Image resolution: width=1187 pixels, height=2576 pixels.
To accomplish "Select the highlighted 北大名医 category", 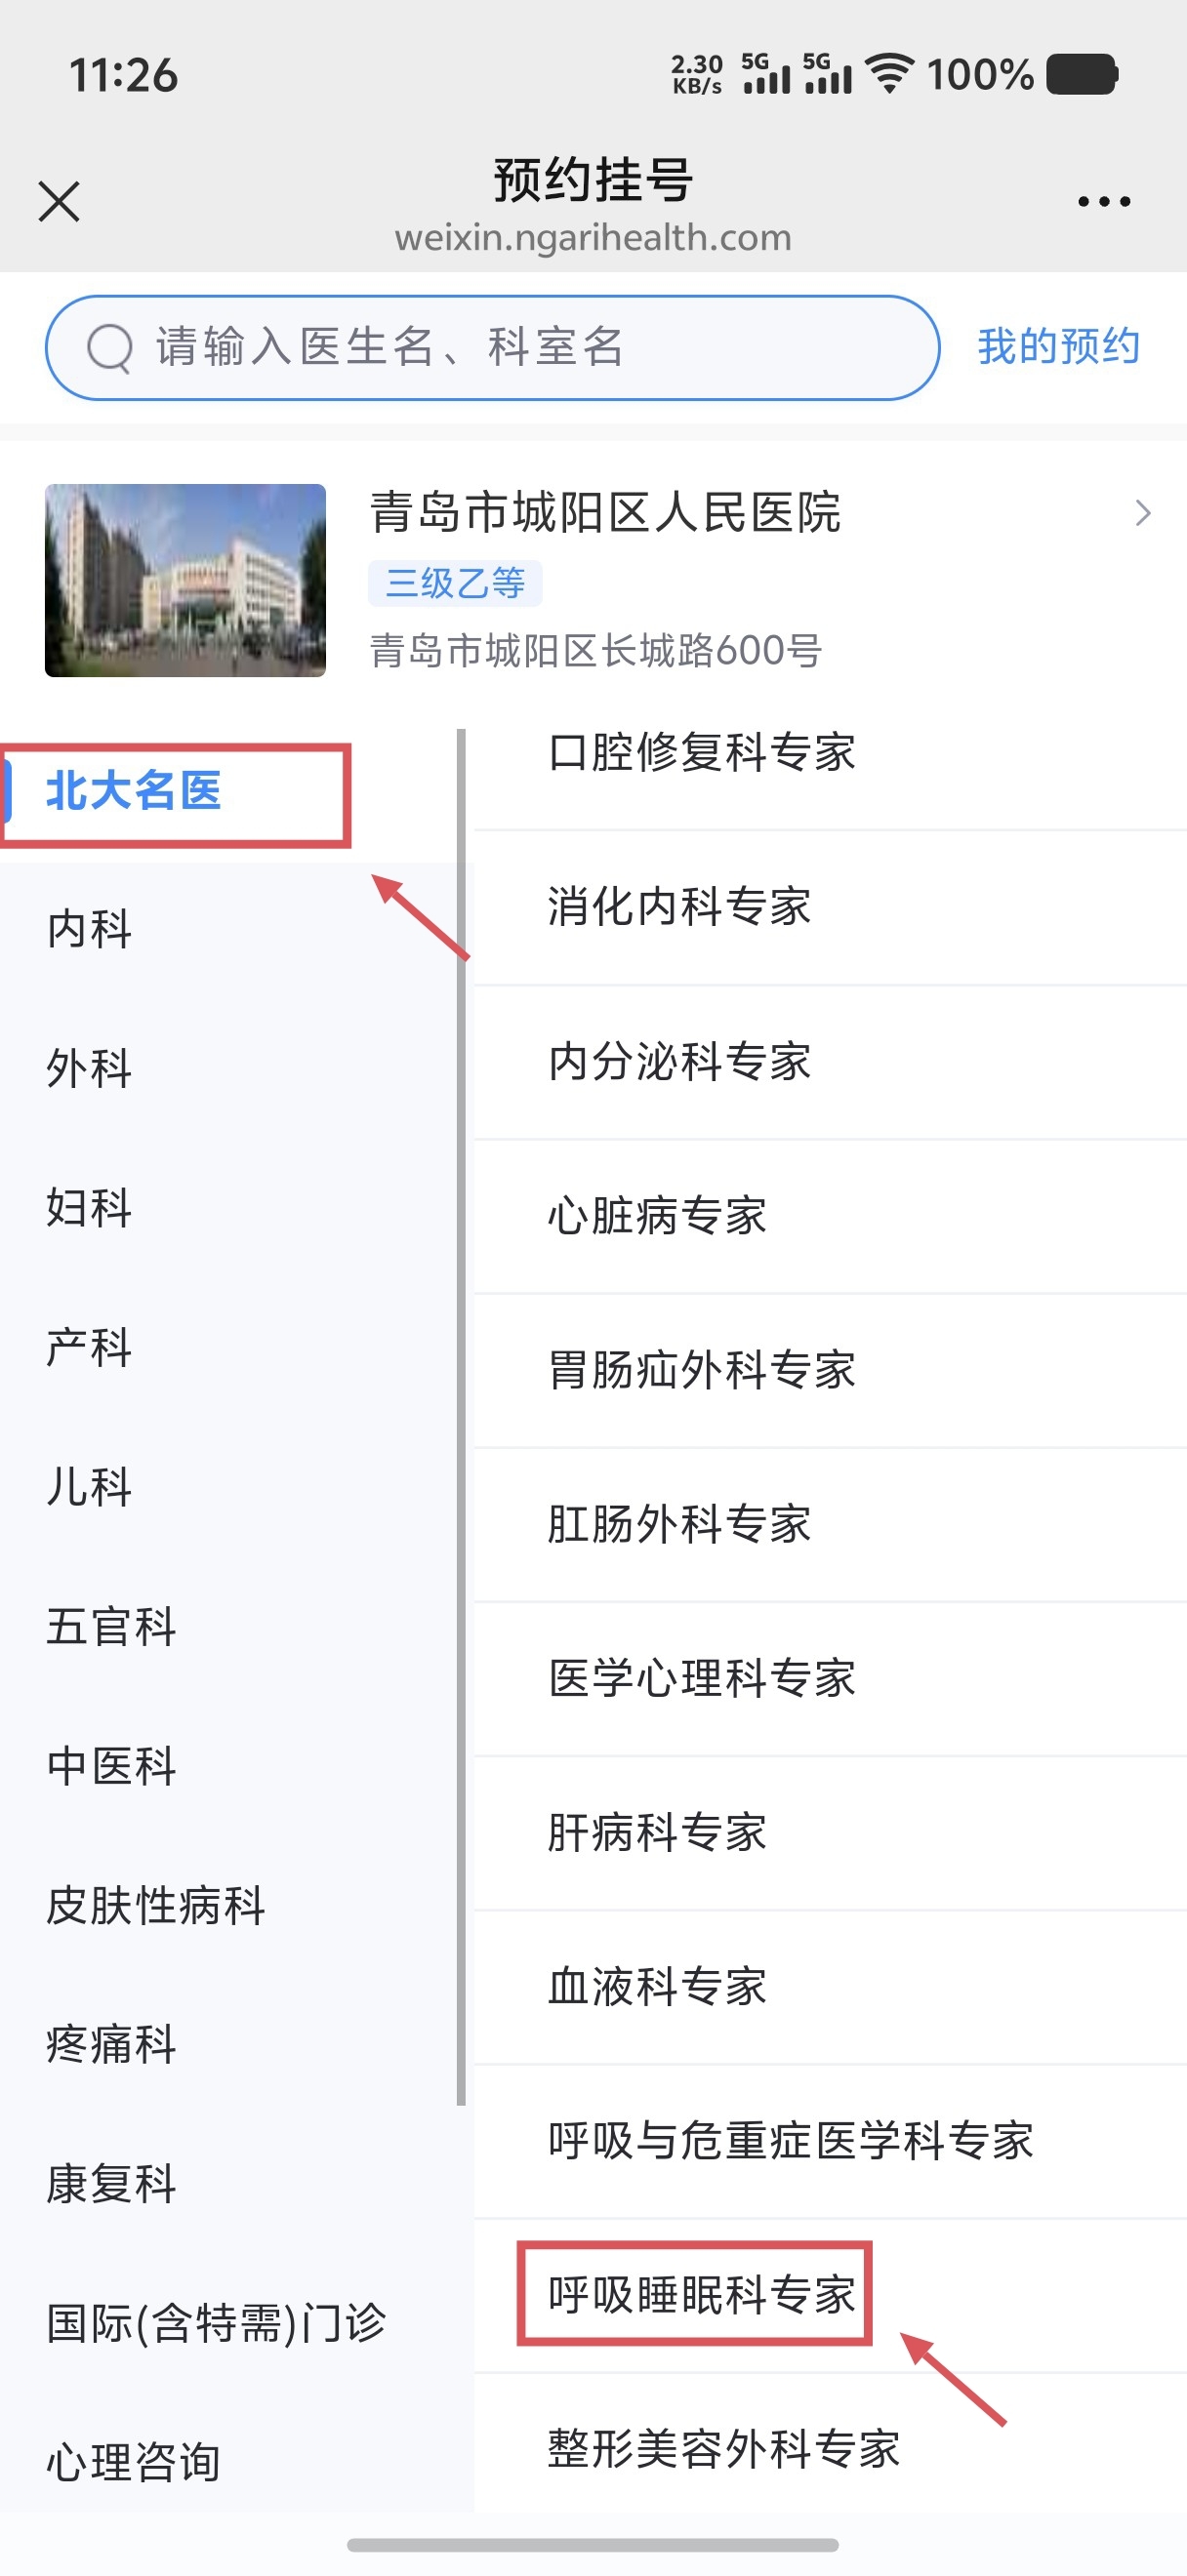I will (x=133, y=790).
